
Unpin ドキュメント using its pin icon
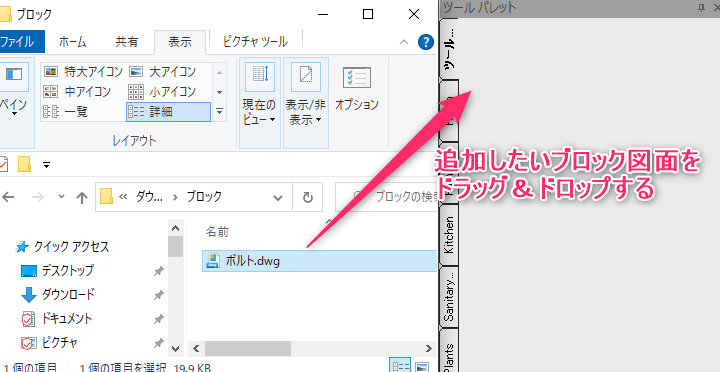[x=158, y=319]
